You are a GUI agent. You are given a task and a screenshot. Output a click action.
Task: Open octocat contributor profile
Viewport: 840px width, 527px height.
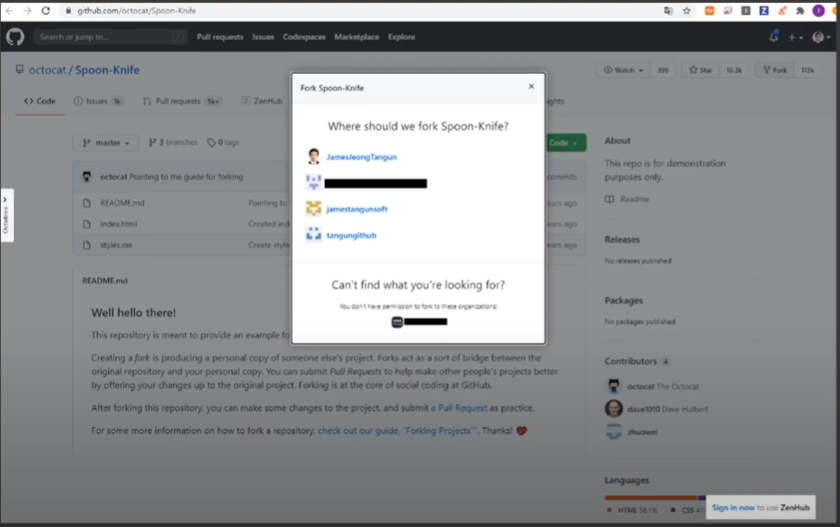663,386
